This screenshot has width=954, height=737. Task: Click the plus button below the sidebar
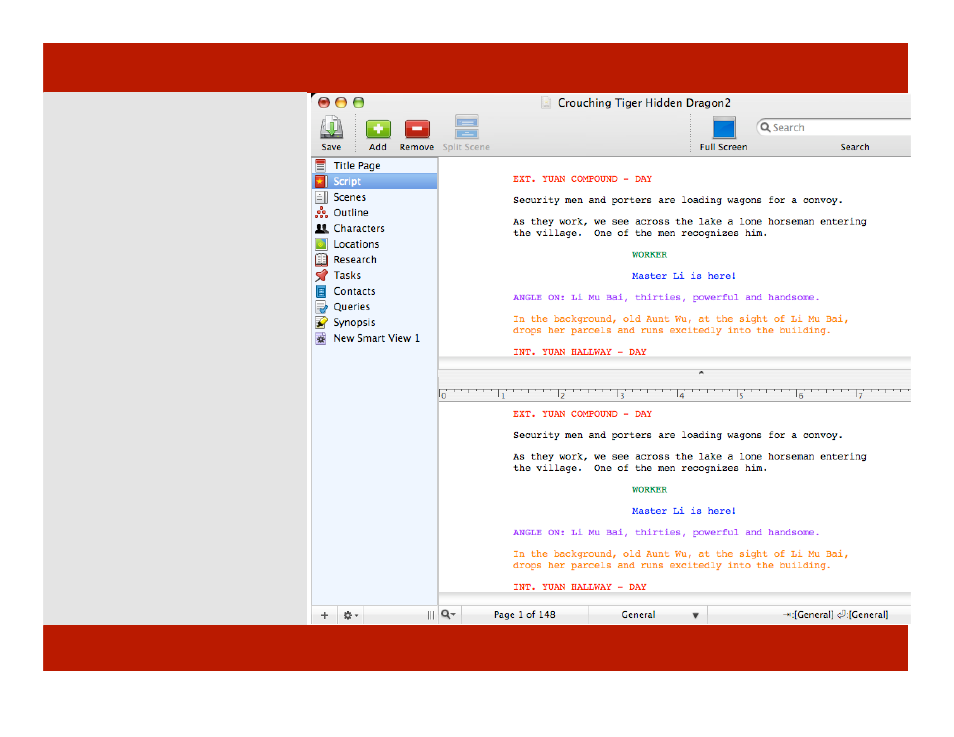[x=324, y=615]
